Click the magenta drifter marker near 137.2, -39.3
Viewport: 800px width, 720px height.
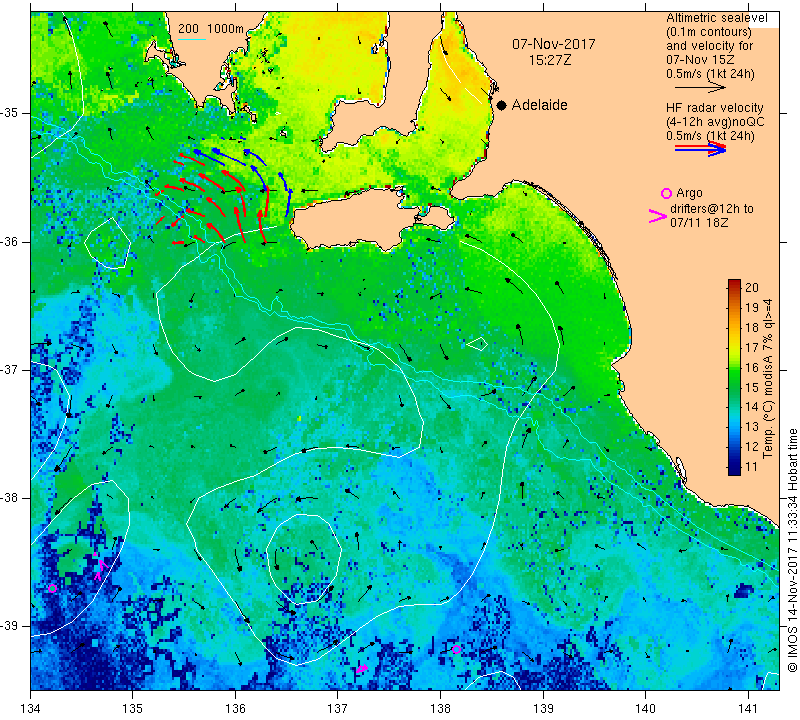(x=362, y=668)
